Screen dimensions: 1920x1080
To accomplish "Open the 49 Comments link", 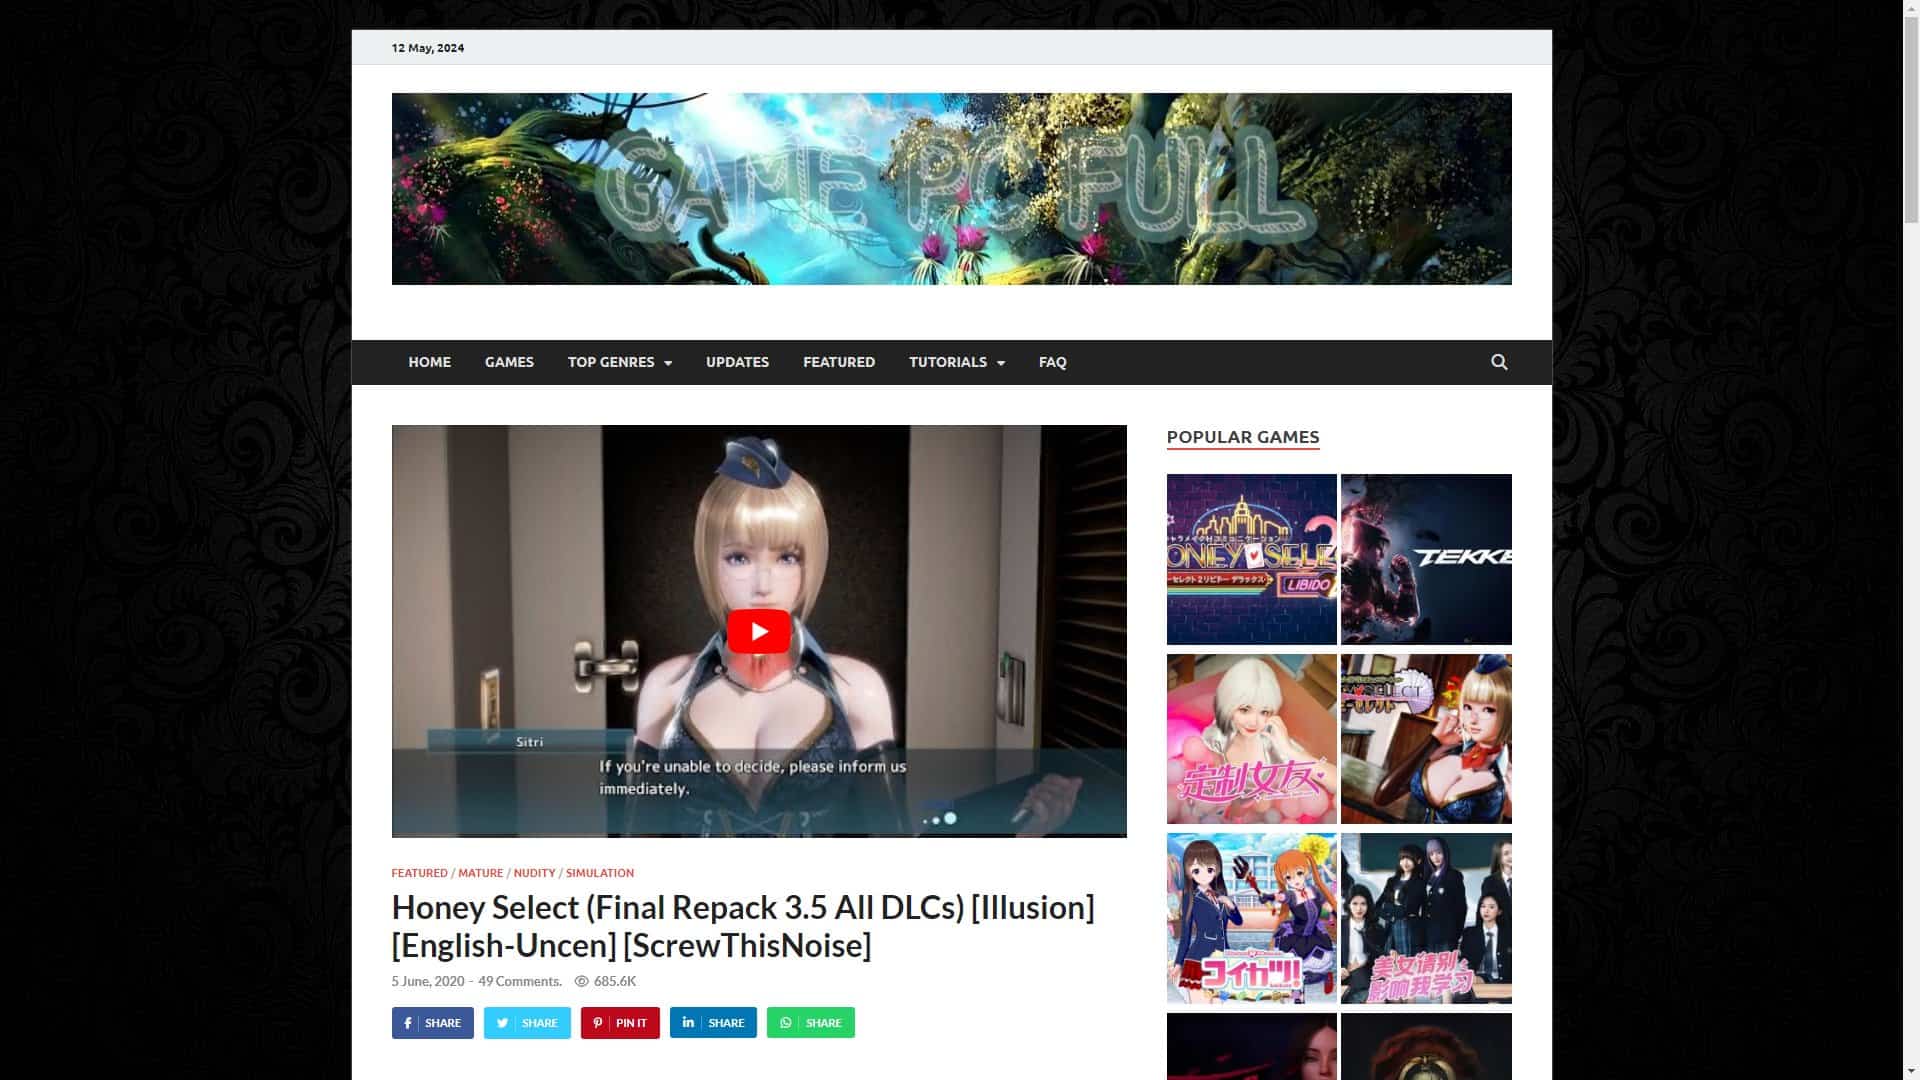I will tap(519, 981).
